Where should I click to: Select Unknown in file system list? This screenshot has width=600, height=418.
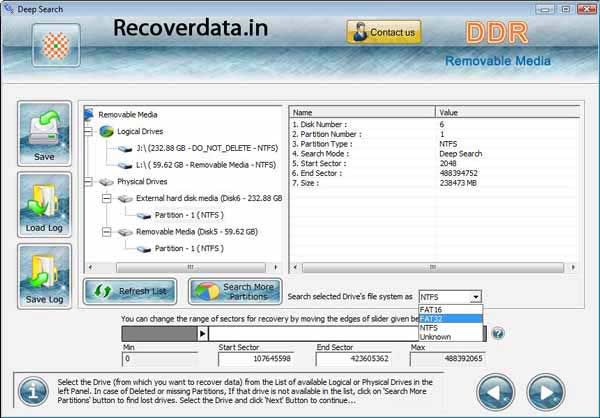[437, 336]
